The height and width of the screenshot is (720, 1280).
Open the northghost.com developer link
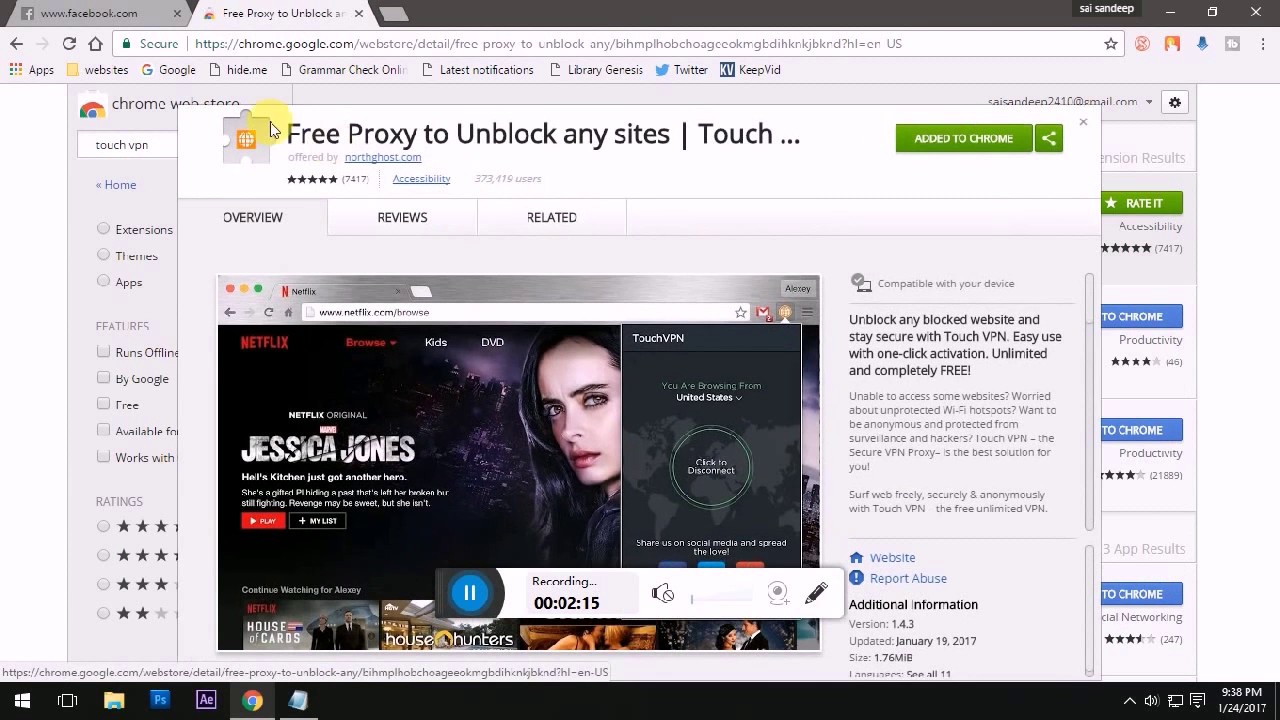pos(383,157)
